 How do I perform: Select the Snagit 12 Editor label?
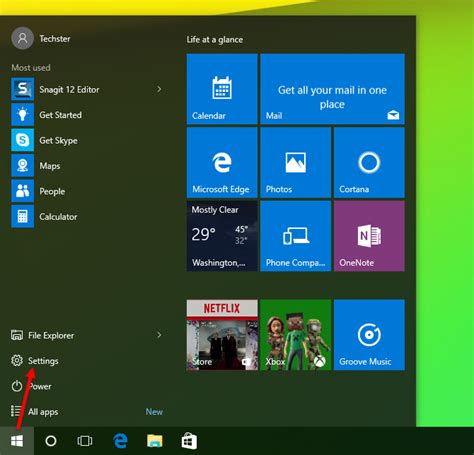pos(69,89)
